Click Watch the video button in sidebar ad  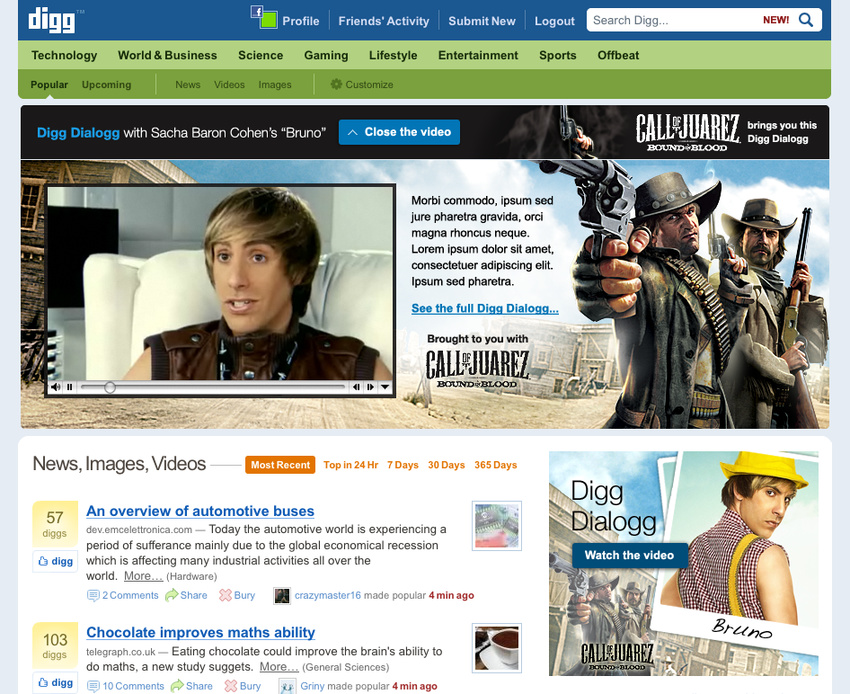[629, 555]
